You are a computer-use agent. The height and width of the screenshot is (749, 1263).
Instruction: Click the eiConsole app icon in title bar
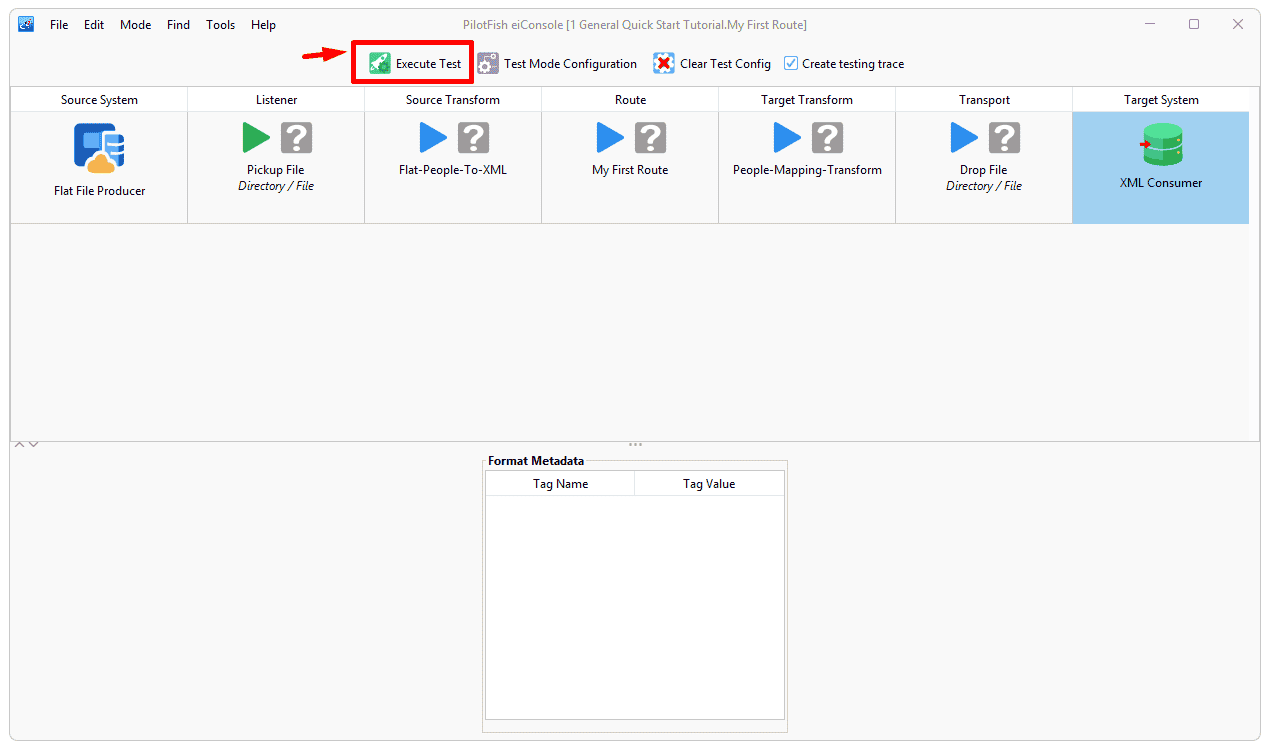(x=27, y=25)
